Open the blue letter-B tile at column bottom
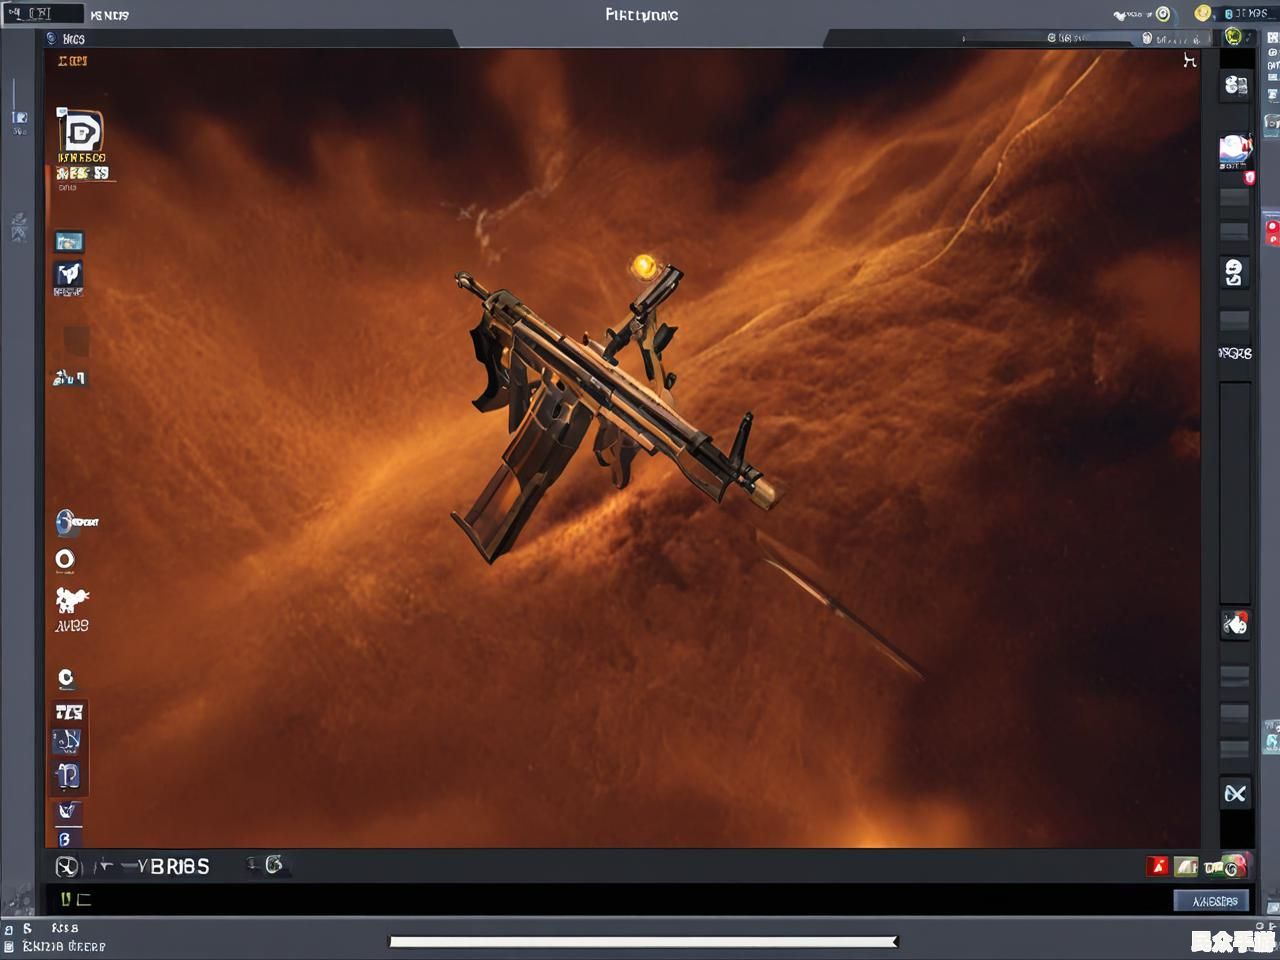This screenshot has width=1280, height=960. 65,838
